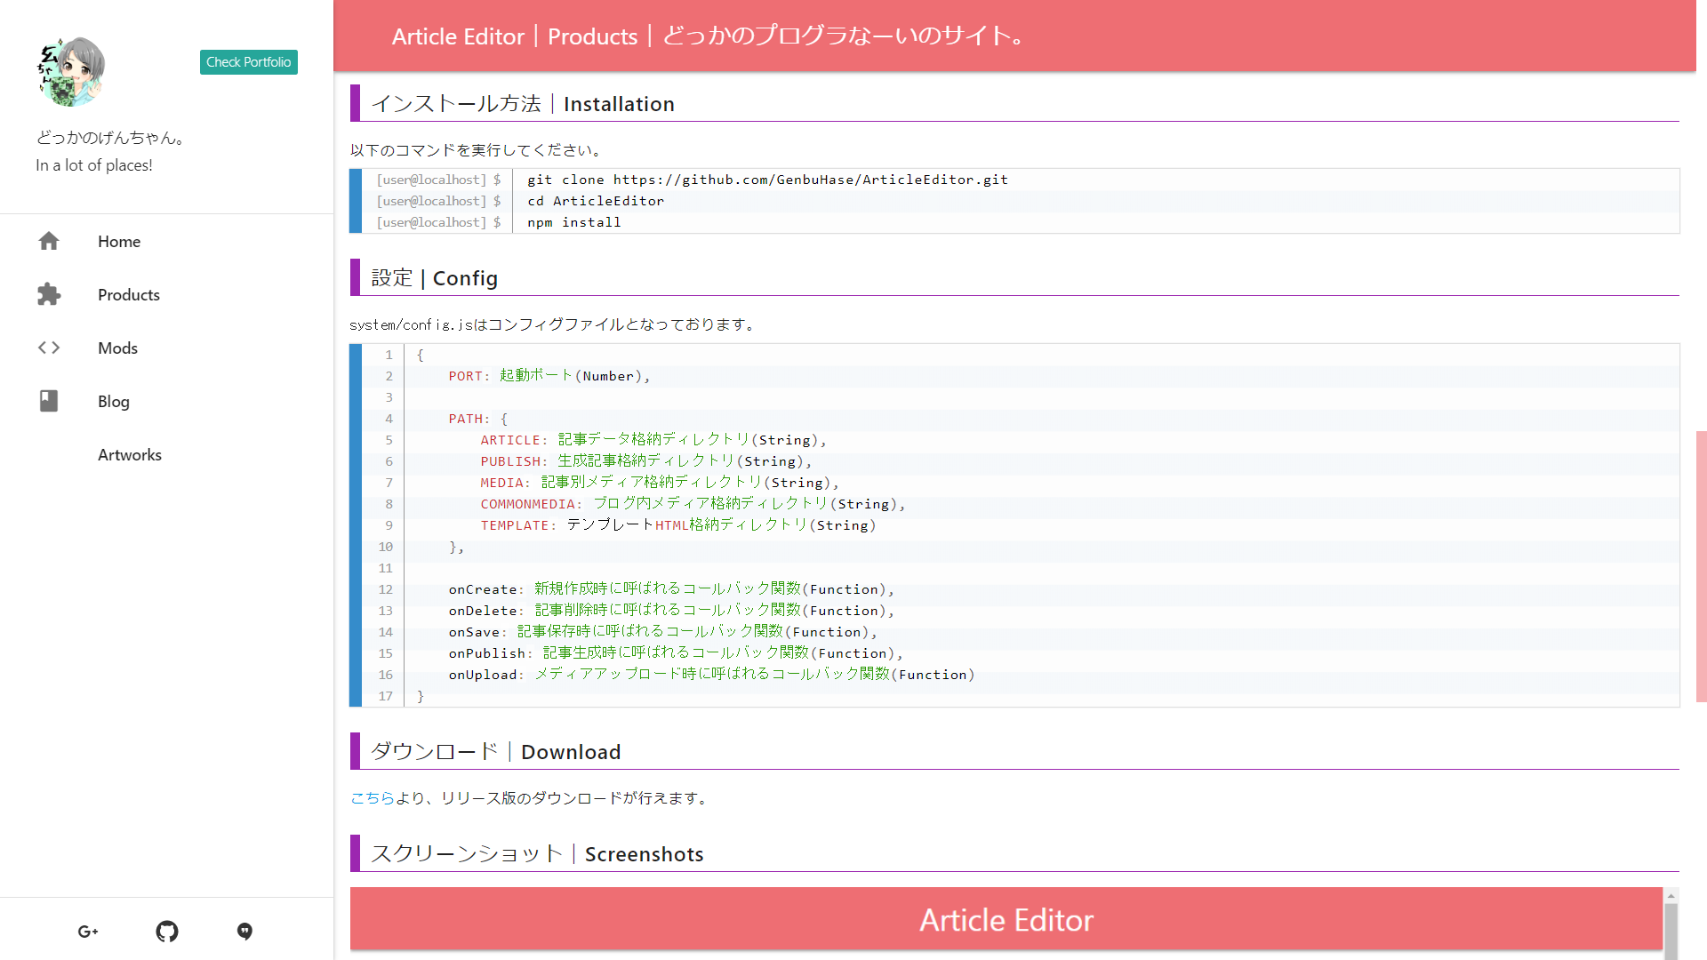Select Mods in the sidebar menu
The image size is (1707, 960).
click(x=118, y=348)
